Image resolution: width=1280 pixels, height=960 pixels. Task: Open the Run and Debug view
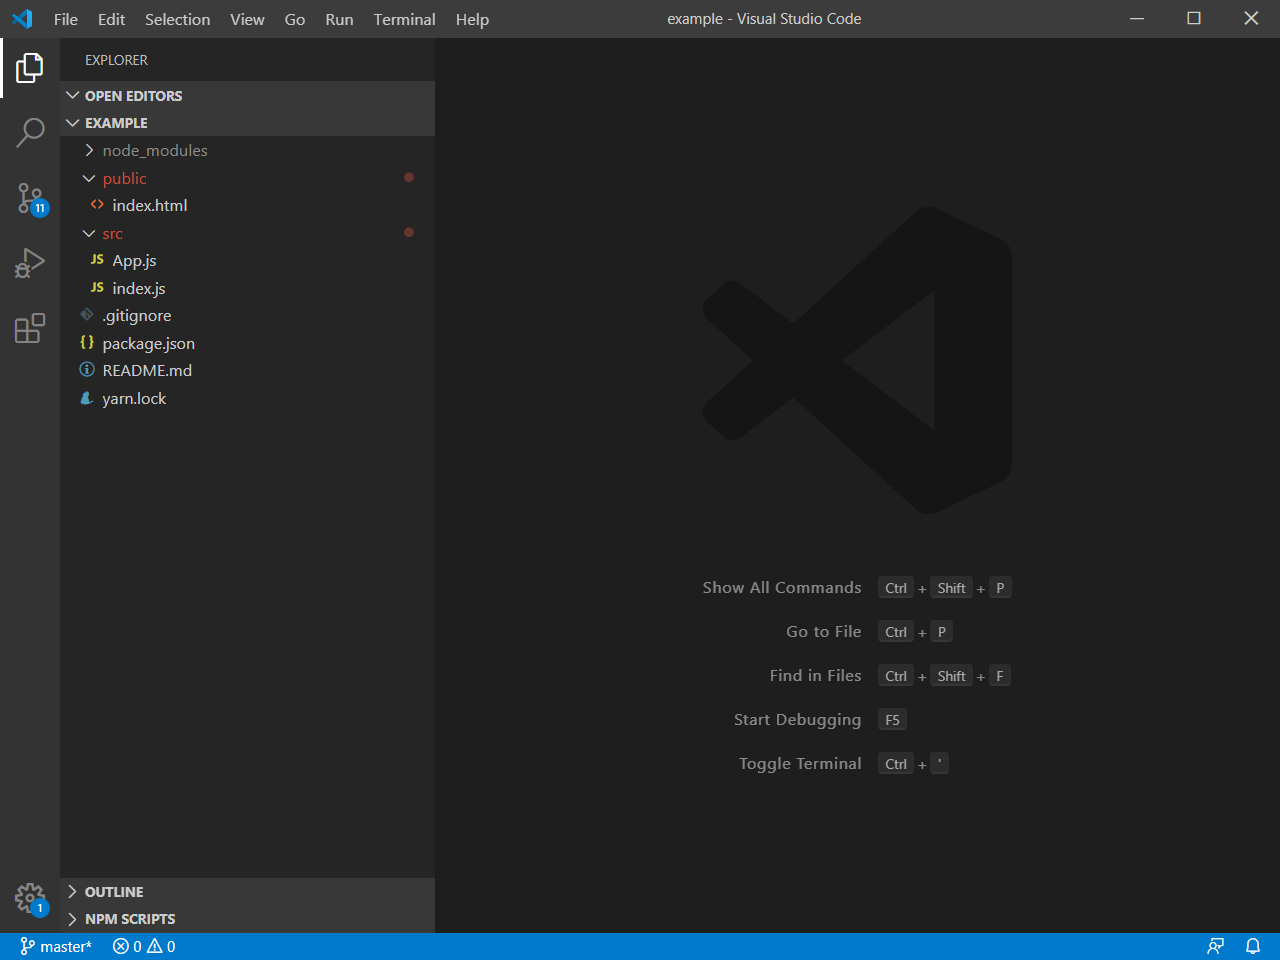point(30,263)
